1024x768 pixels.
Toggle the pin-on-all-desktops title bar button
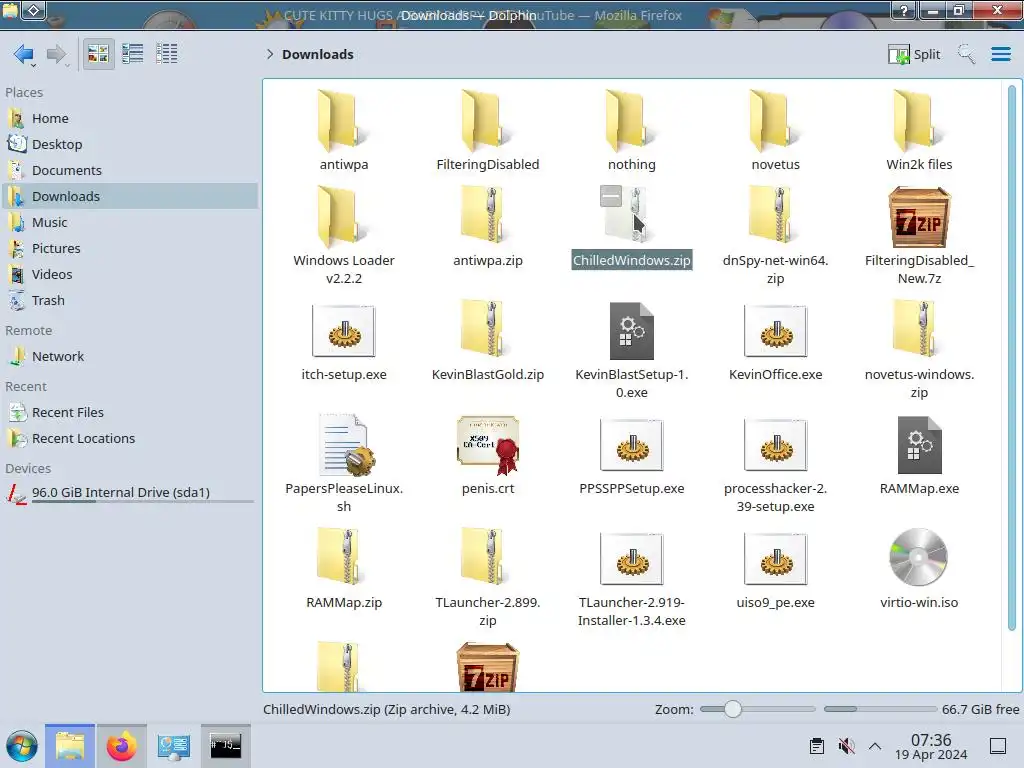(34, 10)
